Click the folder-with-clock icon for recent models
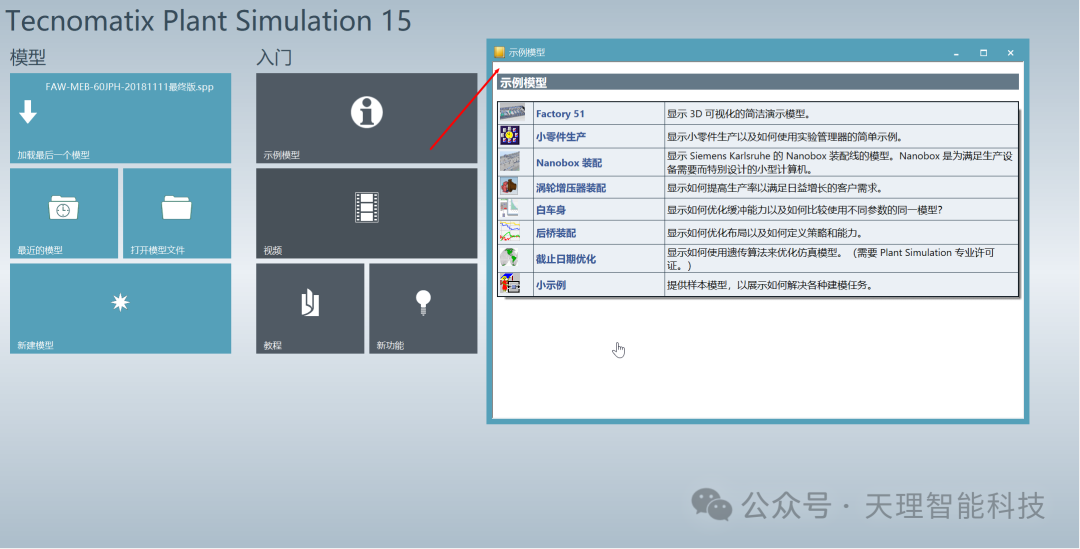The image size is (1080, 549). (x=63, y=207)
